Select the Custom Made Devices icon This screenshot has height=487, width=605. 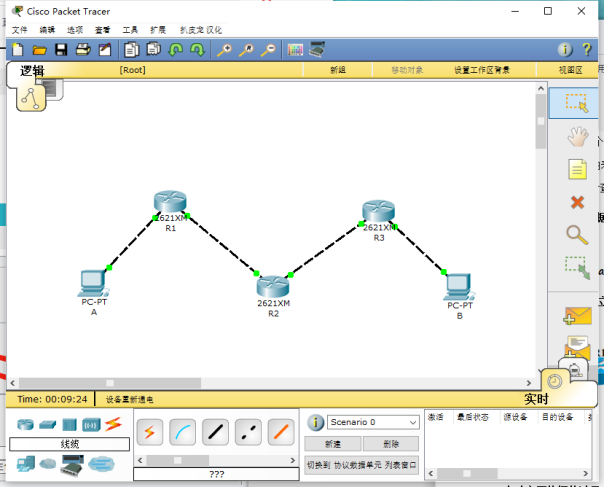click(72, 465)
